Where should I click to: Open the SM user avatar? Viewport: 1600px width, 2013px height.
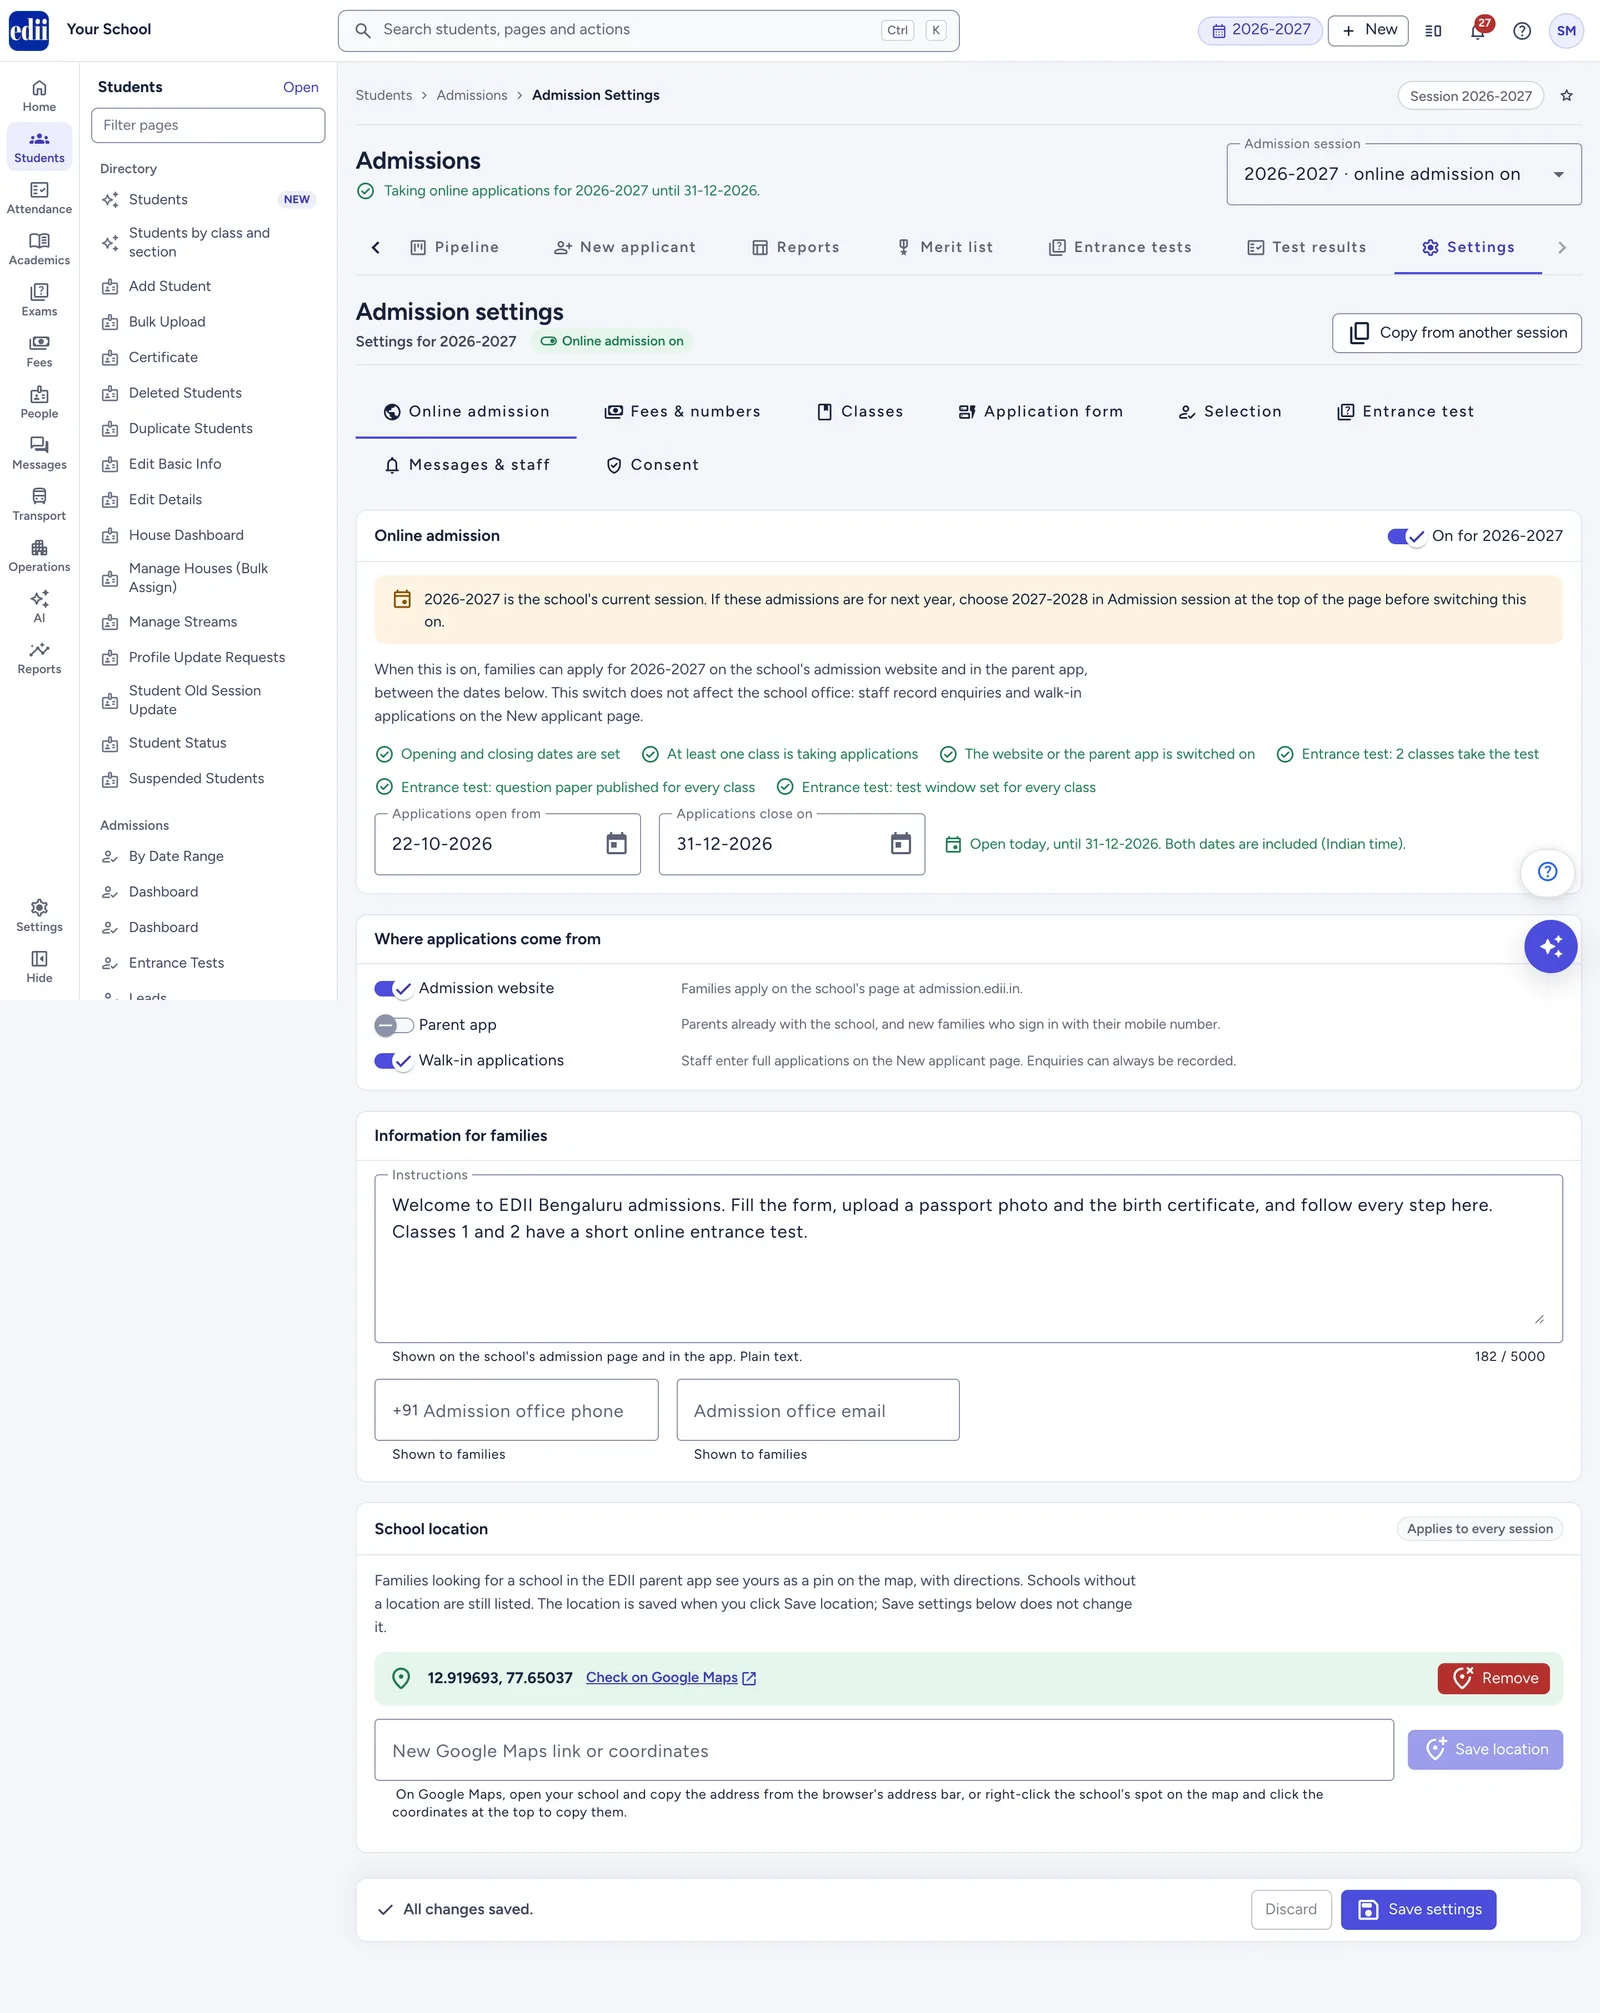click(x=1566, y=31)
